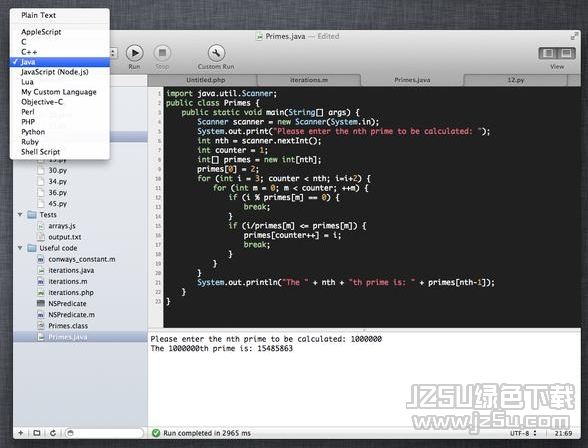Viewport: 588px width, 448px height.
Task: Open Custom Run wrench tool
Action: (216, 53)
